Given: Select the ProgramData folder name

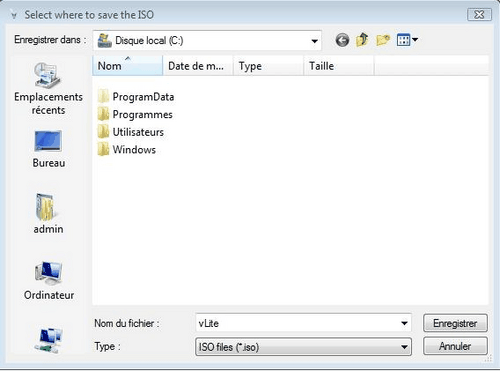Looking at the screenshot, I should coord(143,97).
